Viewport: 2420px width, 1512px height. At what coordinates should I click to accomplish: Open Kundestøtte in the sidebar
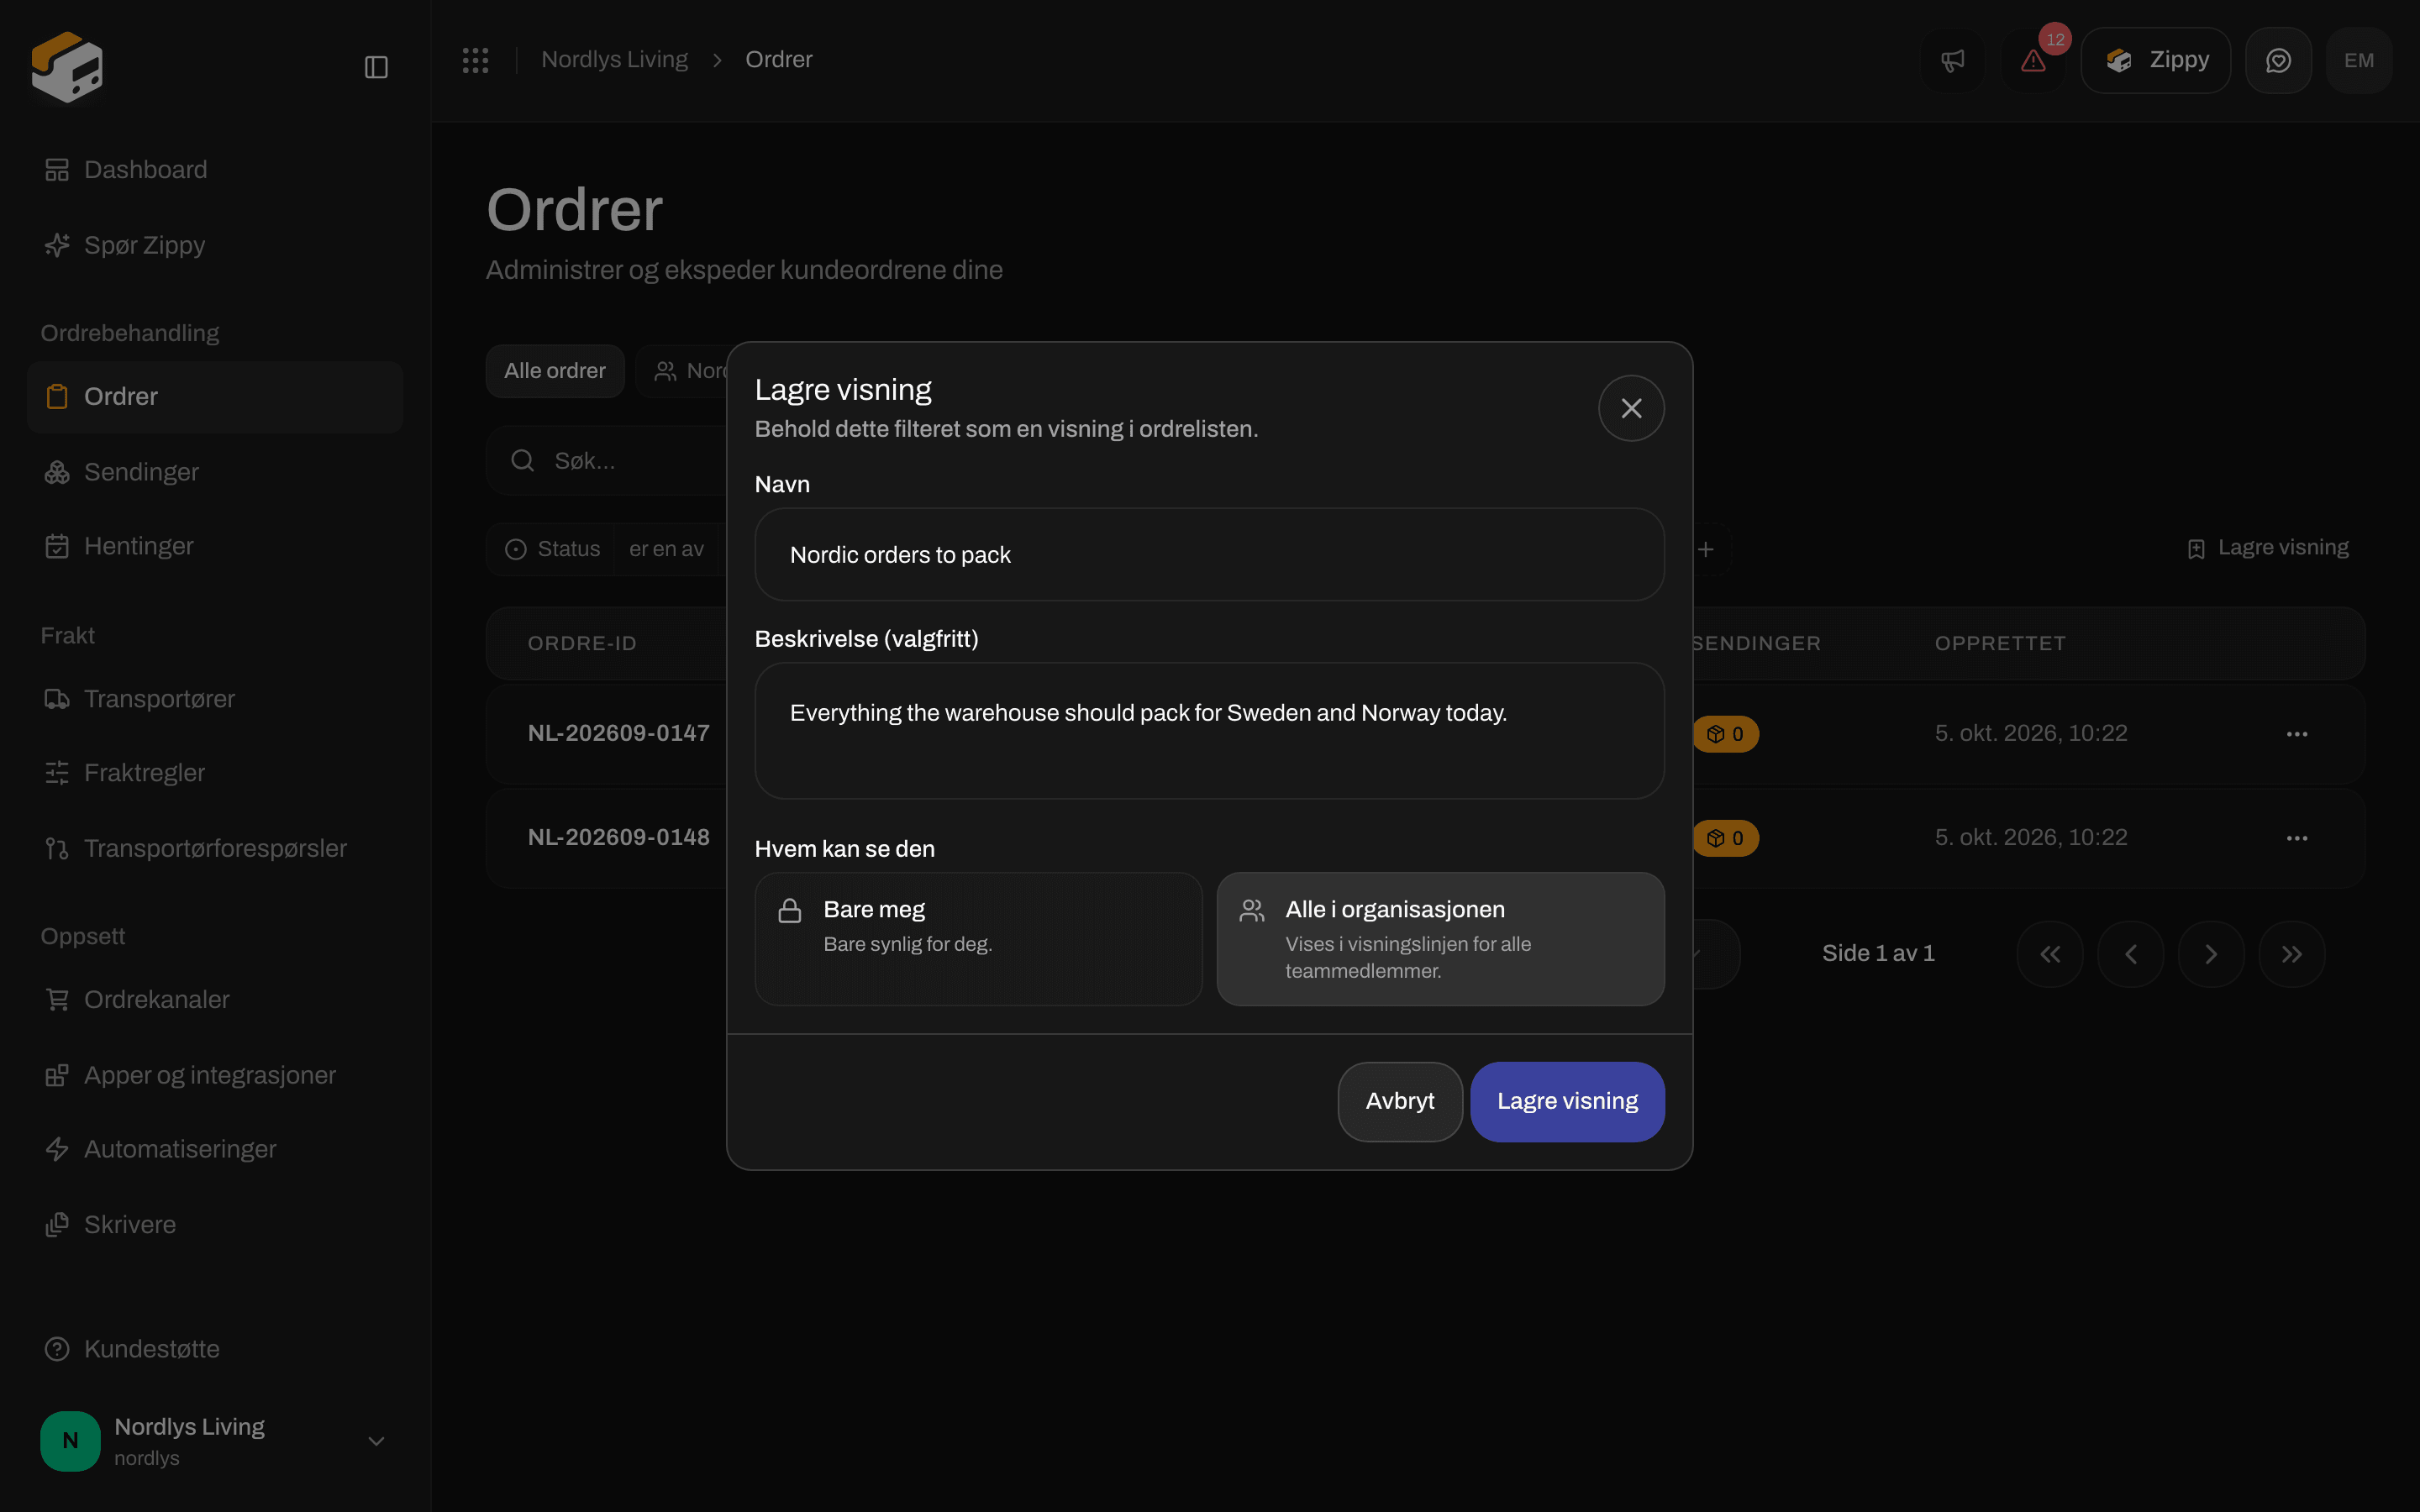click(215, 1349)
